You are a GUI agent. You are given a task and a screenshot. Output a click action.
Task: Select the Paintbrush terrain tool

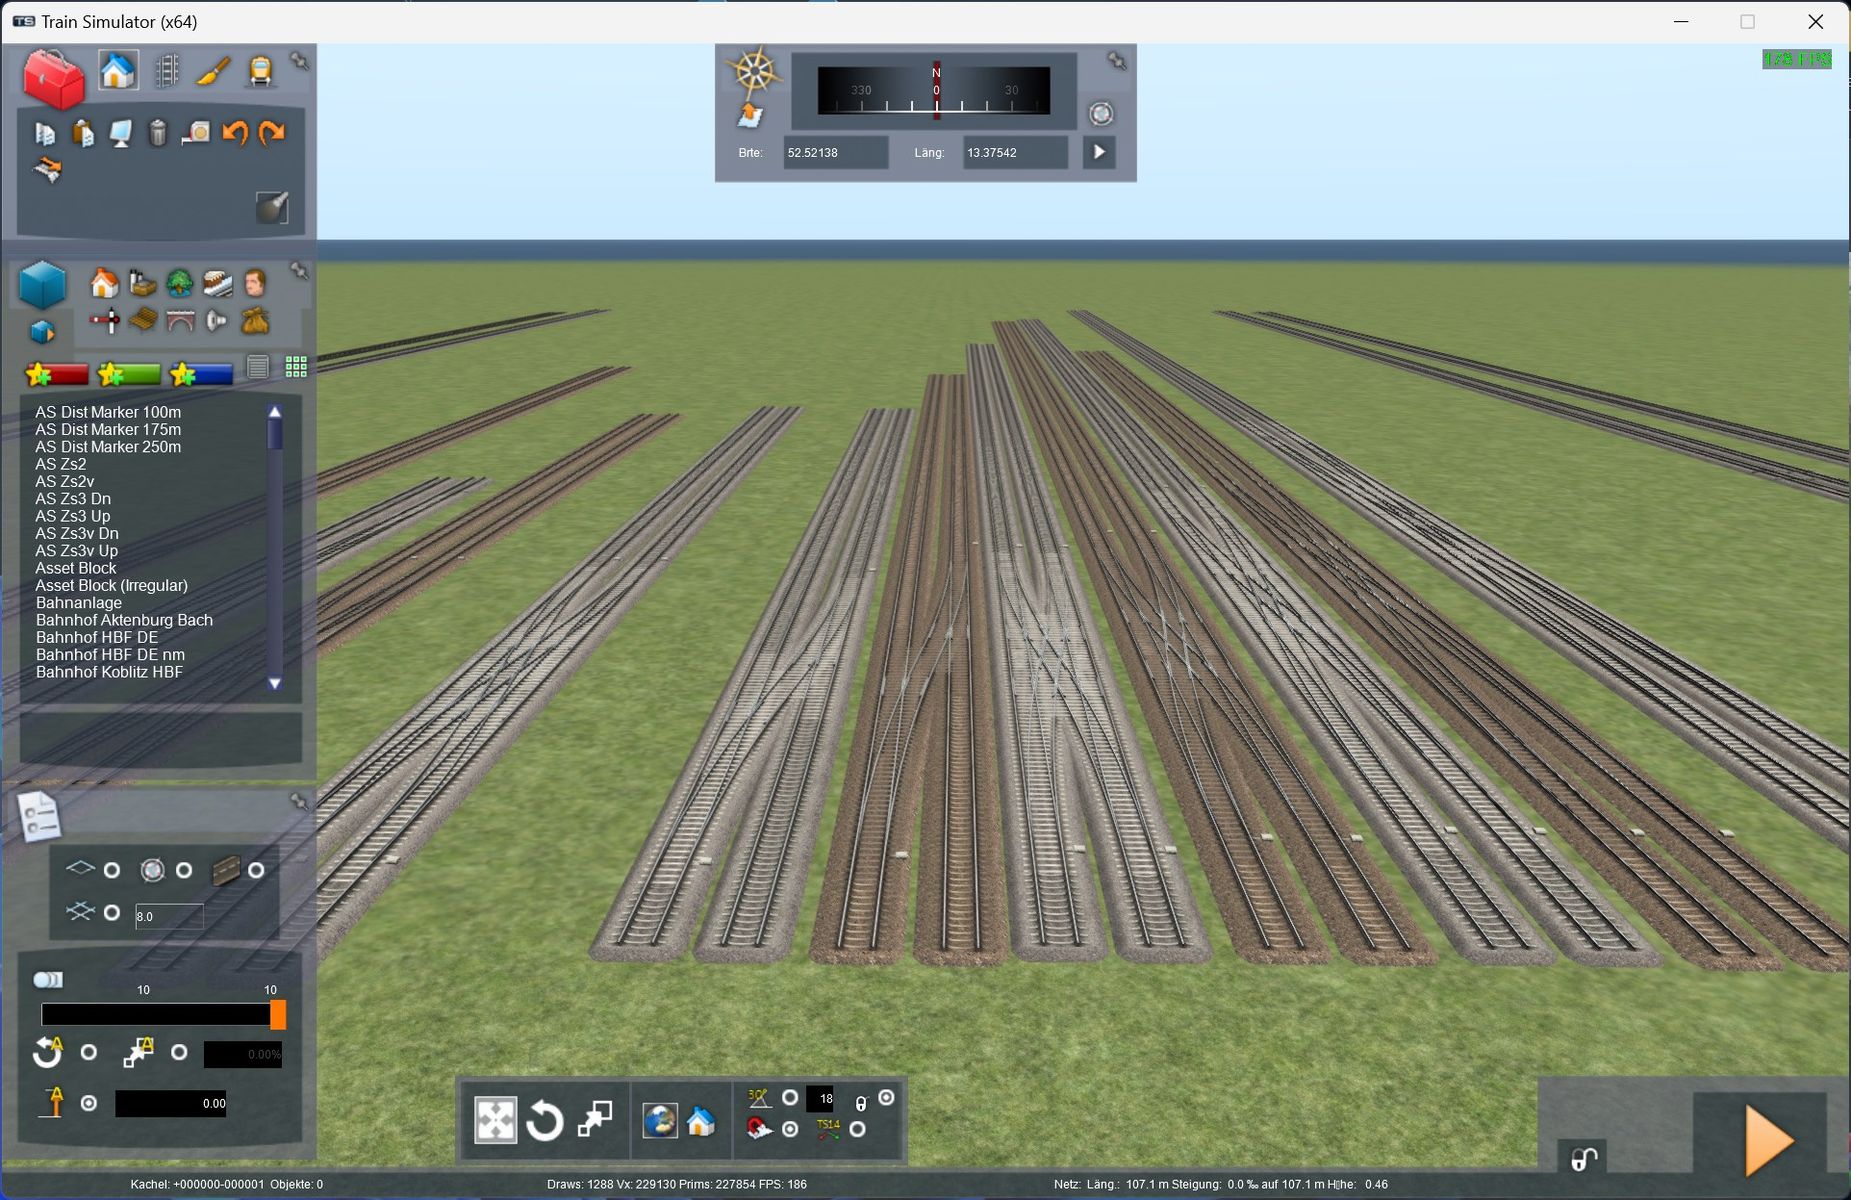(213, 71)
